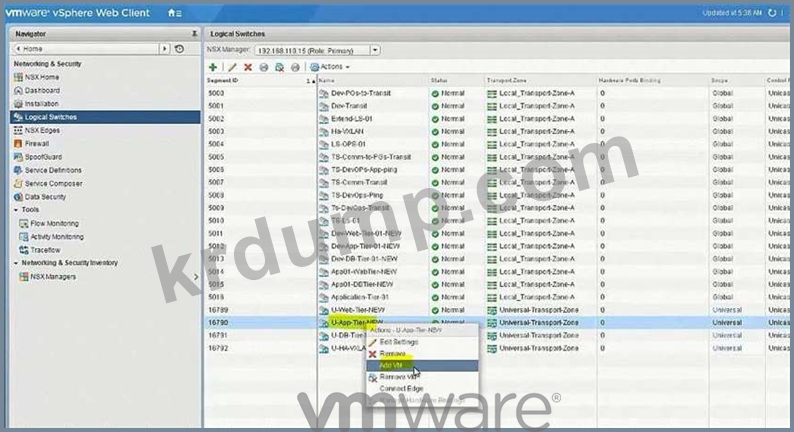Select the Extend-LS-01 logical switch row

(496, 119)
